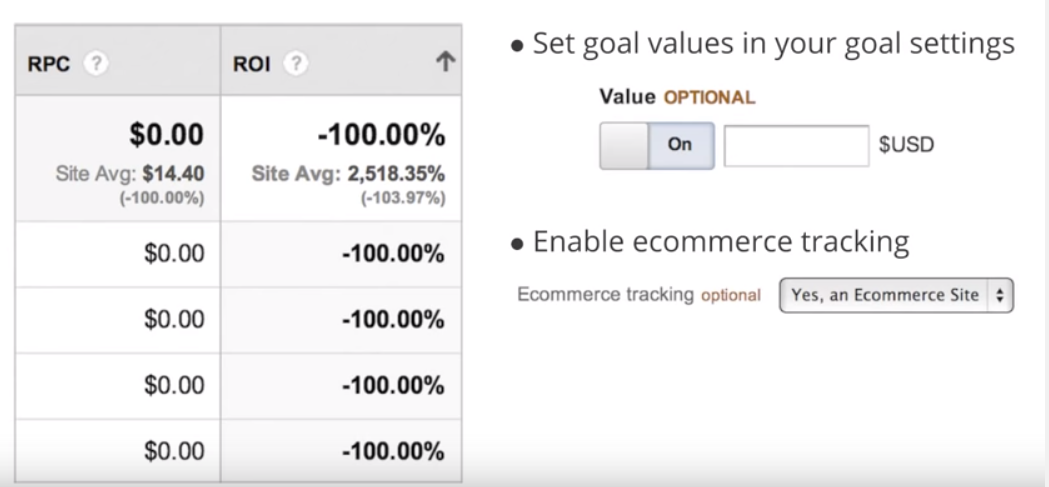This screenshot has width=1049, height=487.
Task: Toggle the goal Value On switch
Action: (x=680, y=145)
